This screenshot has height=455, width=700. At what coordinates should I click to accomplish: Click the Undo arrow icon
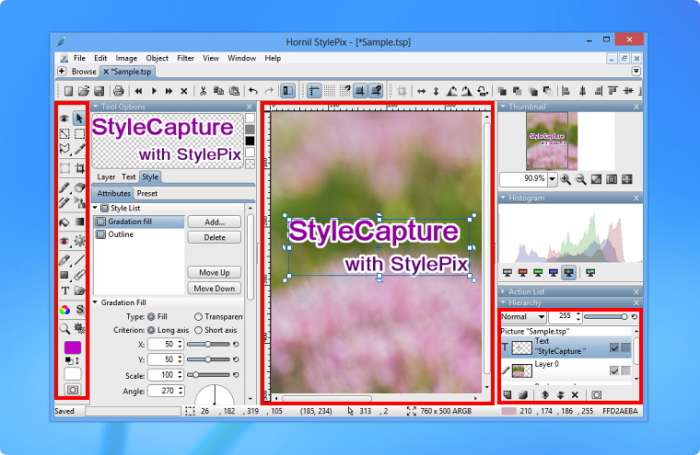click(252, 91)
